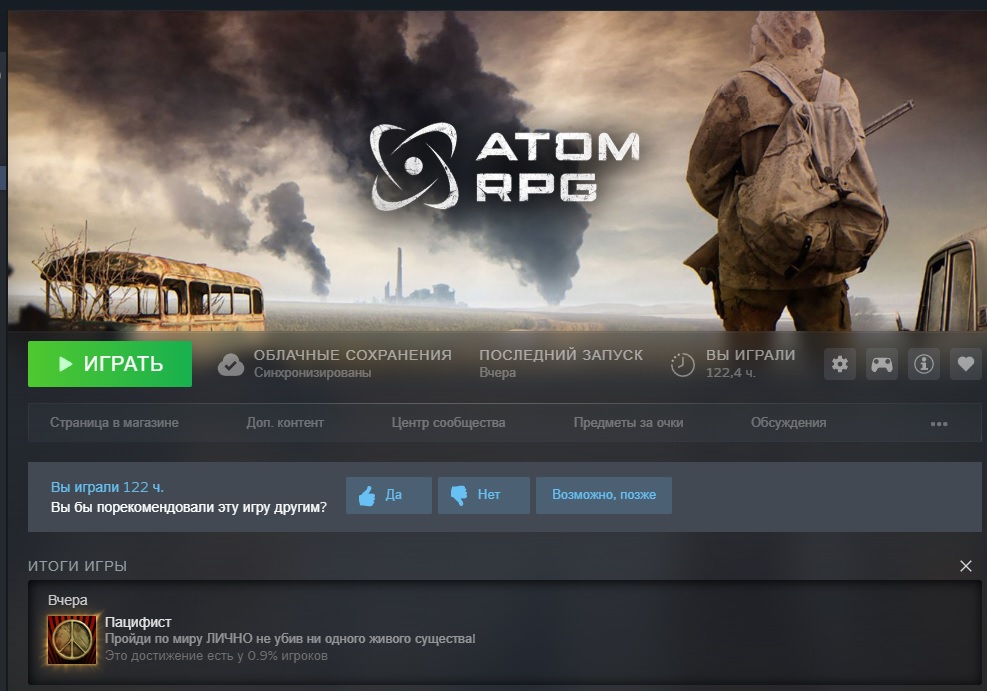Click the Пацифист achievement title
Screen dimensions: 987x691
click(x=138, y=622)
